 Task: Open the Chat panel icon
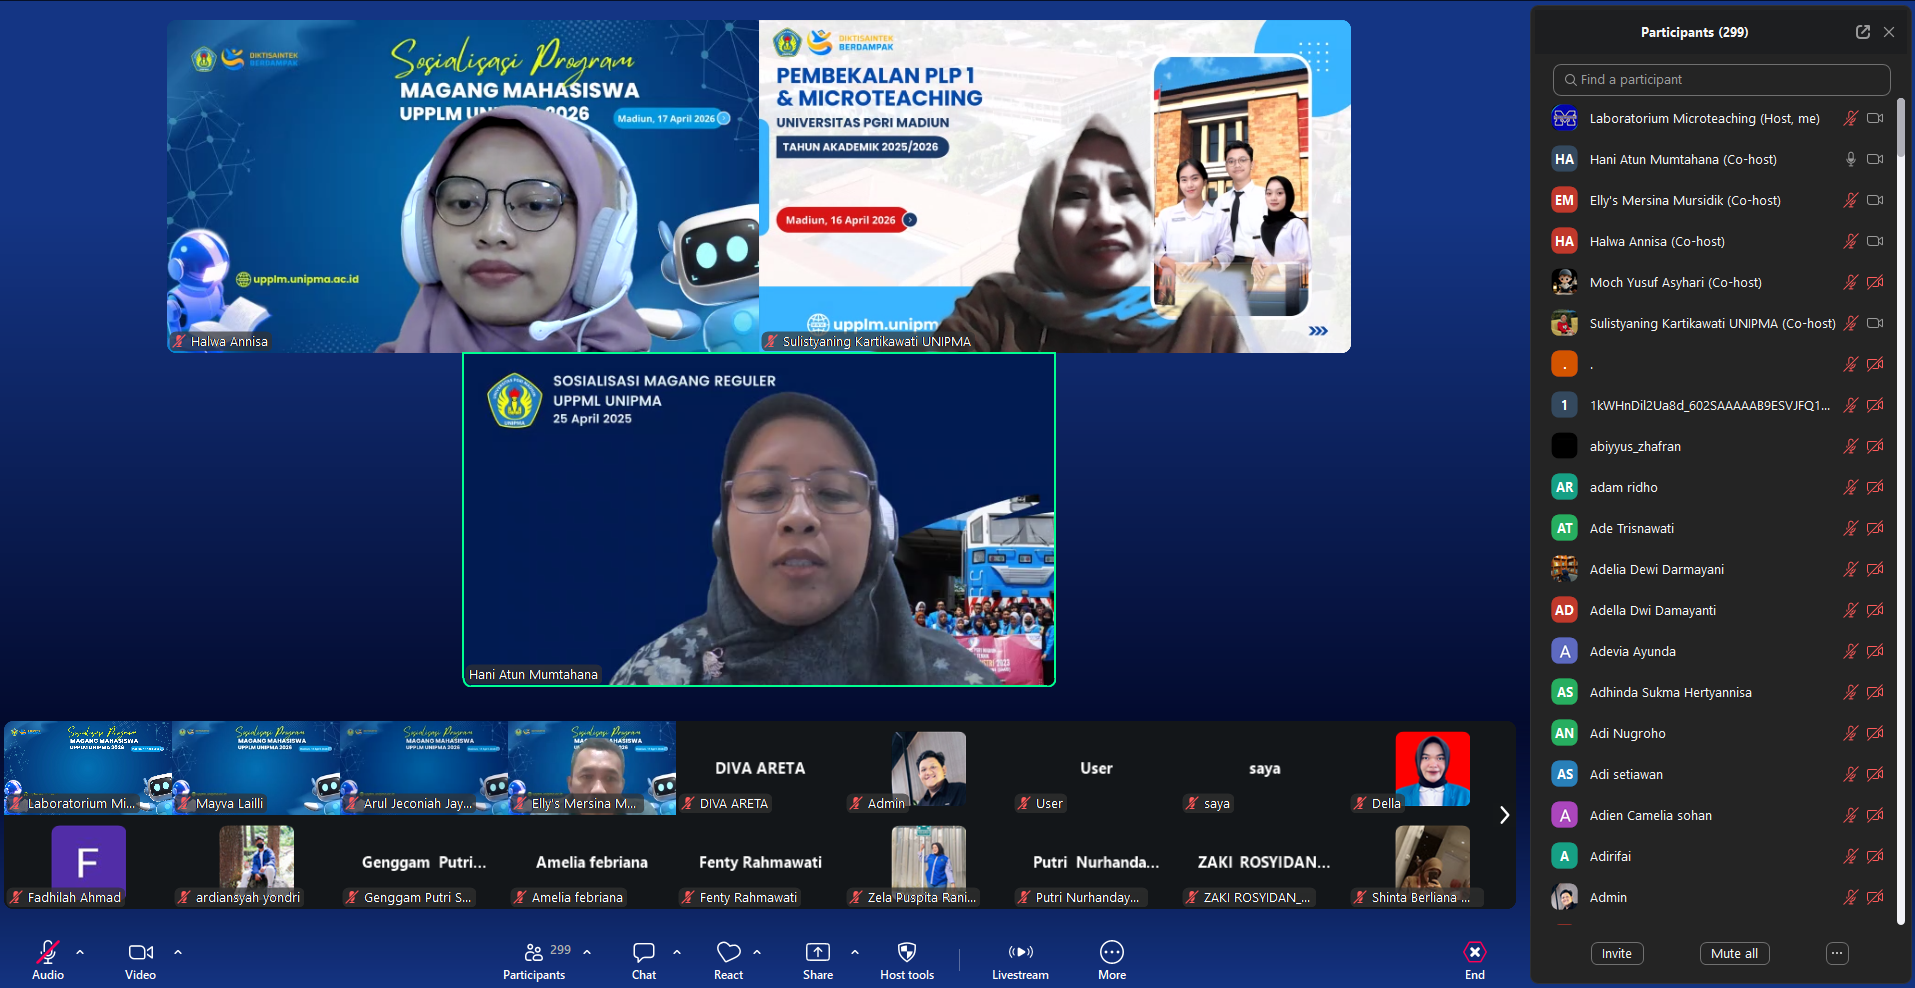[644, 952]
